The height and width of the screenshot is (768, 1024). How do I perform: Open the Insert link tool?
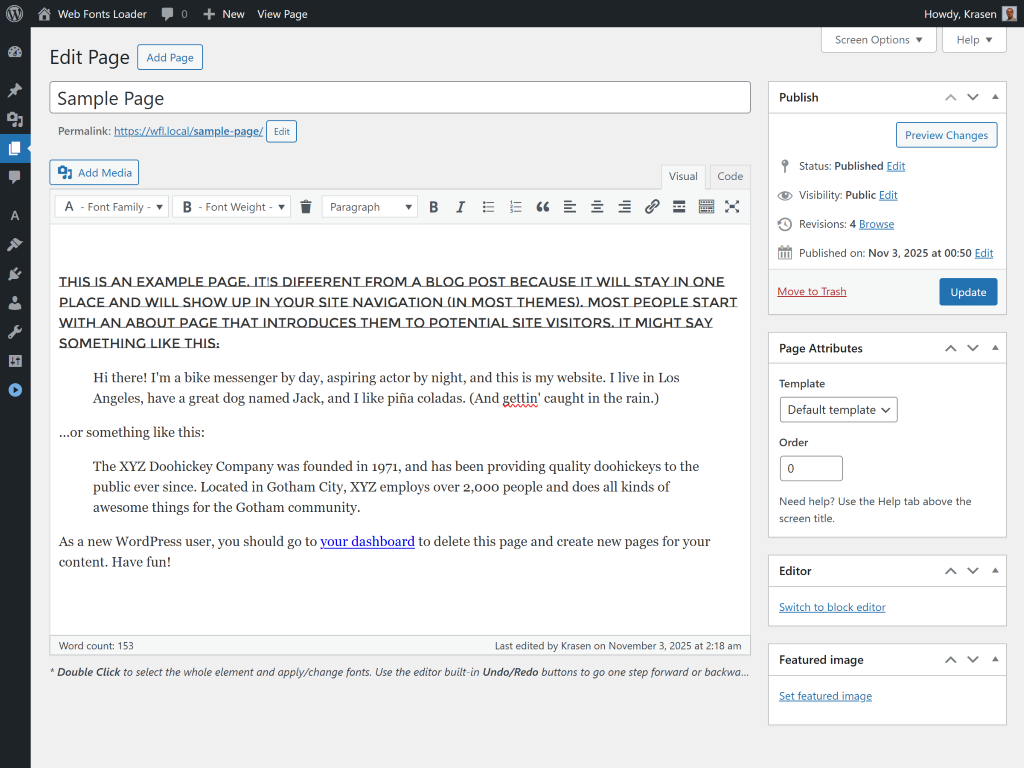pyautogui.click(x=651, y=207)
